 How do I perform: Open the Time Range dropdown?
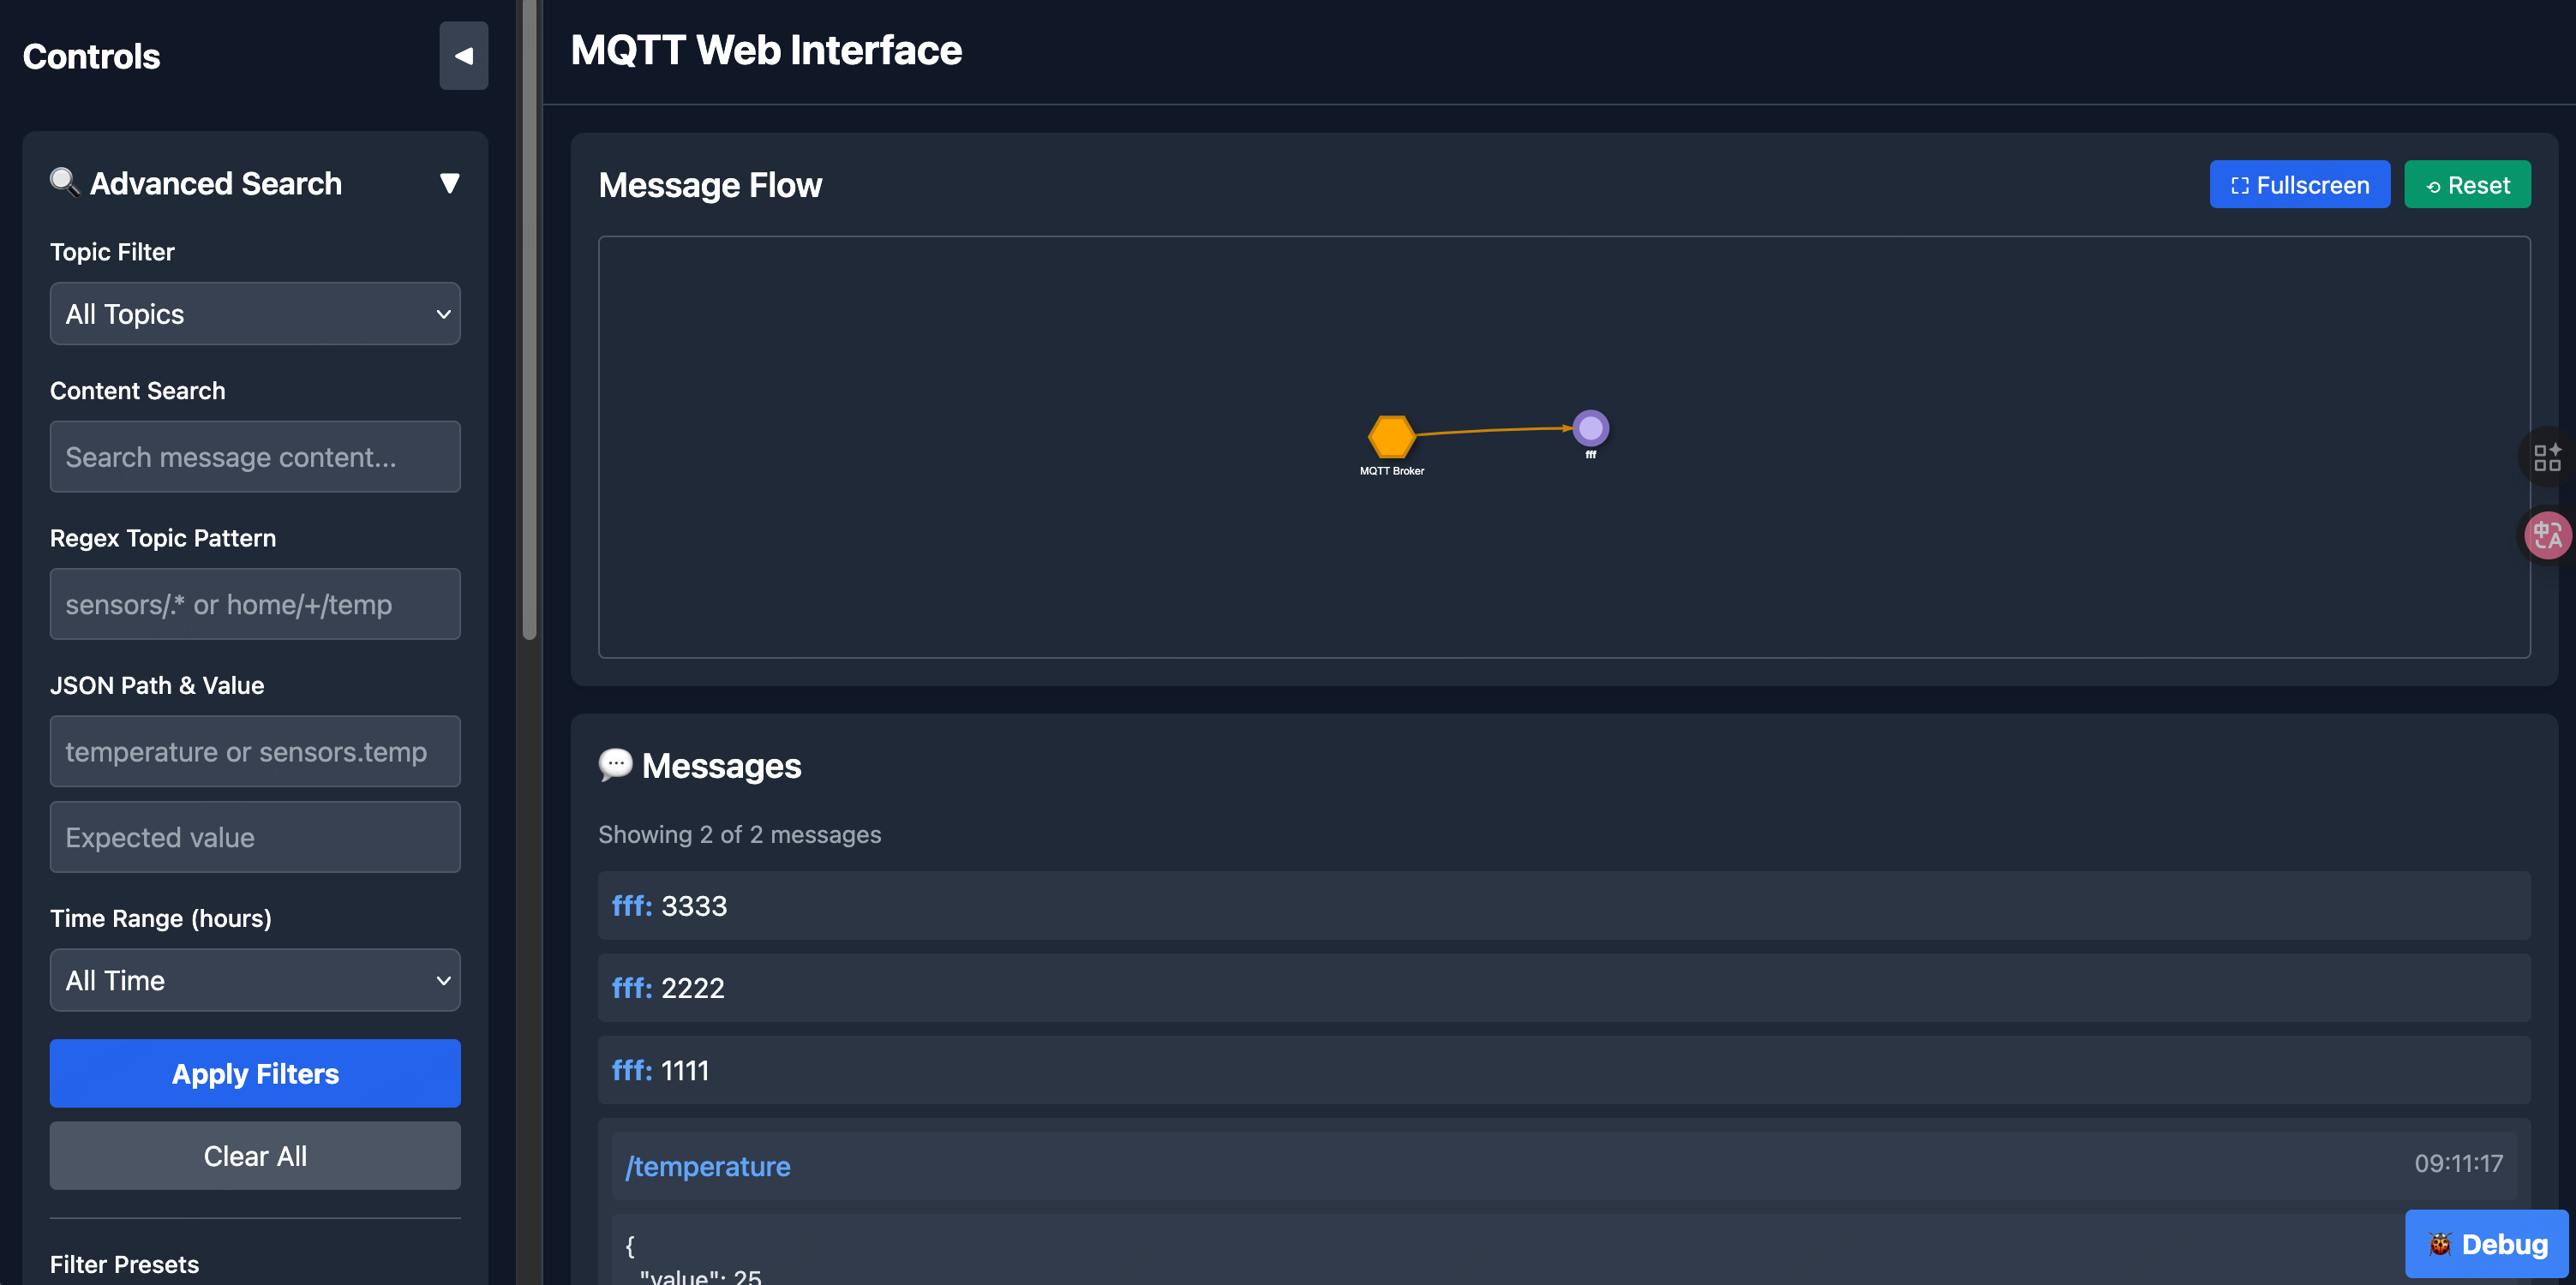point(255,980)
